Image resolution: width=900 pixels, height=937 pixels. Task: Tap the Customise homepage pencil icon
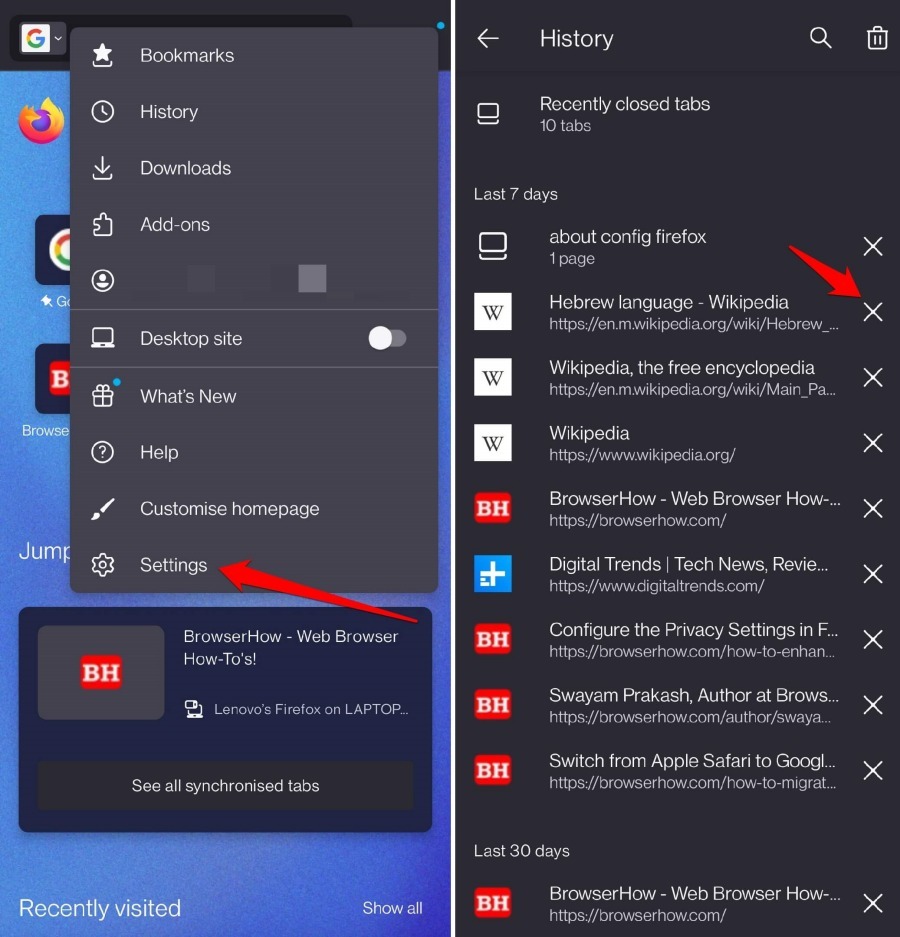click(x=103, y=508)
